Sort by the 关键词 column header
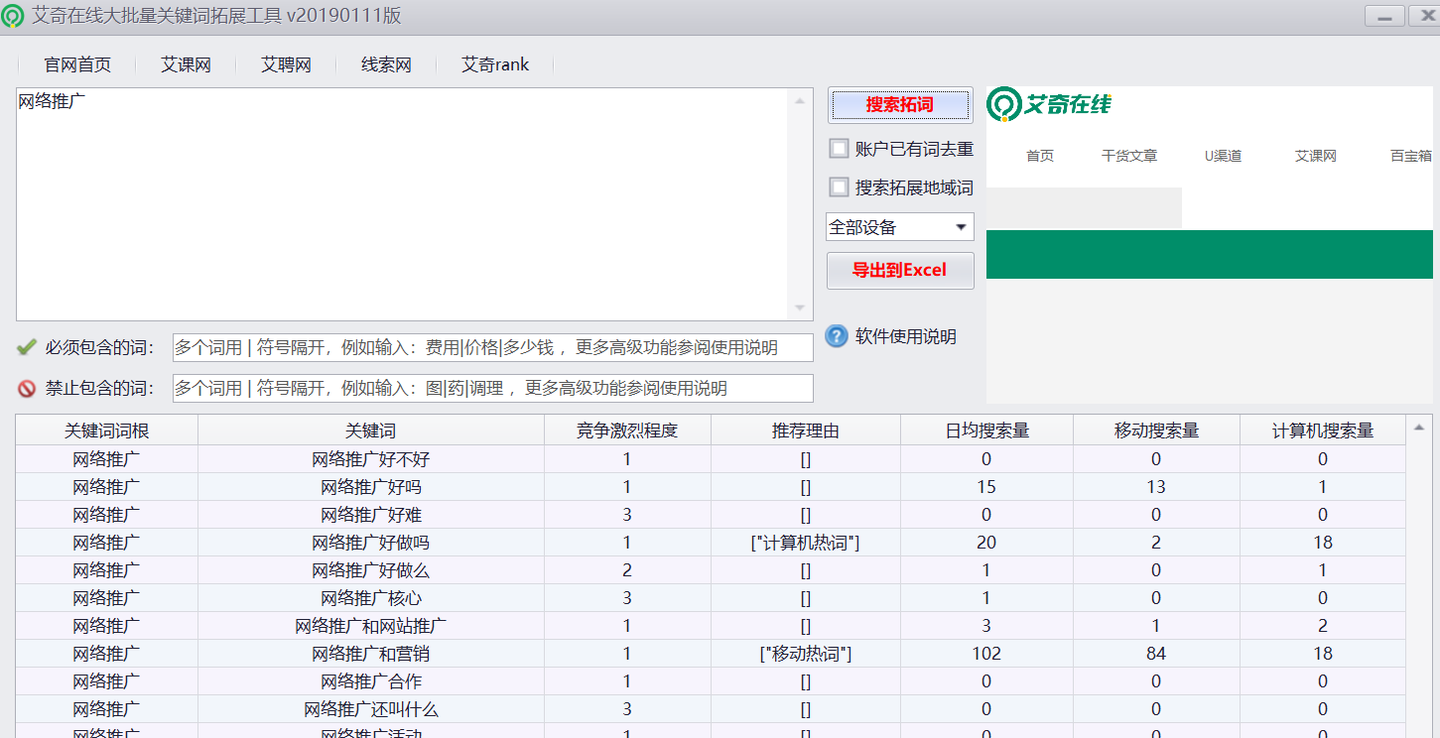This screenshot has width=1440, height=738. 371,431
